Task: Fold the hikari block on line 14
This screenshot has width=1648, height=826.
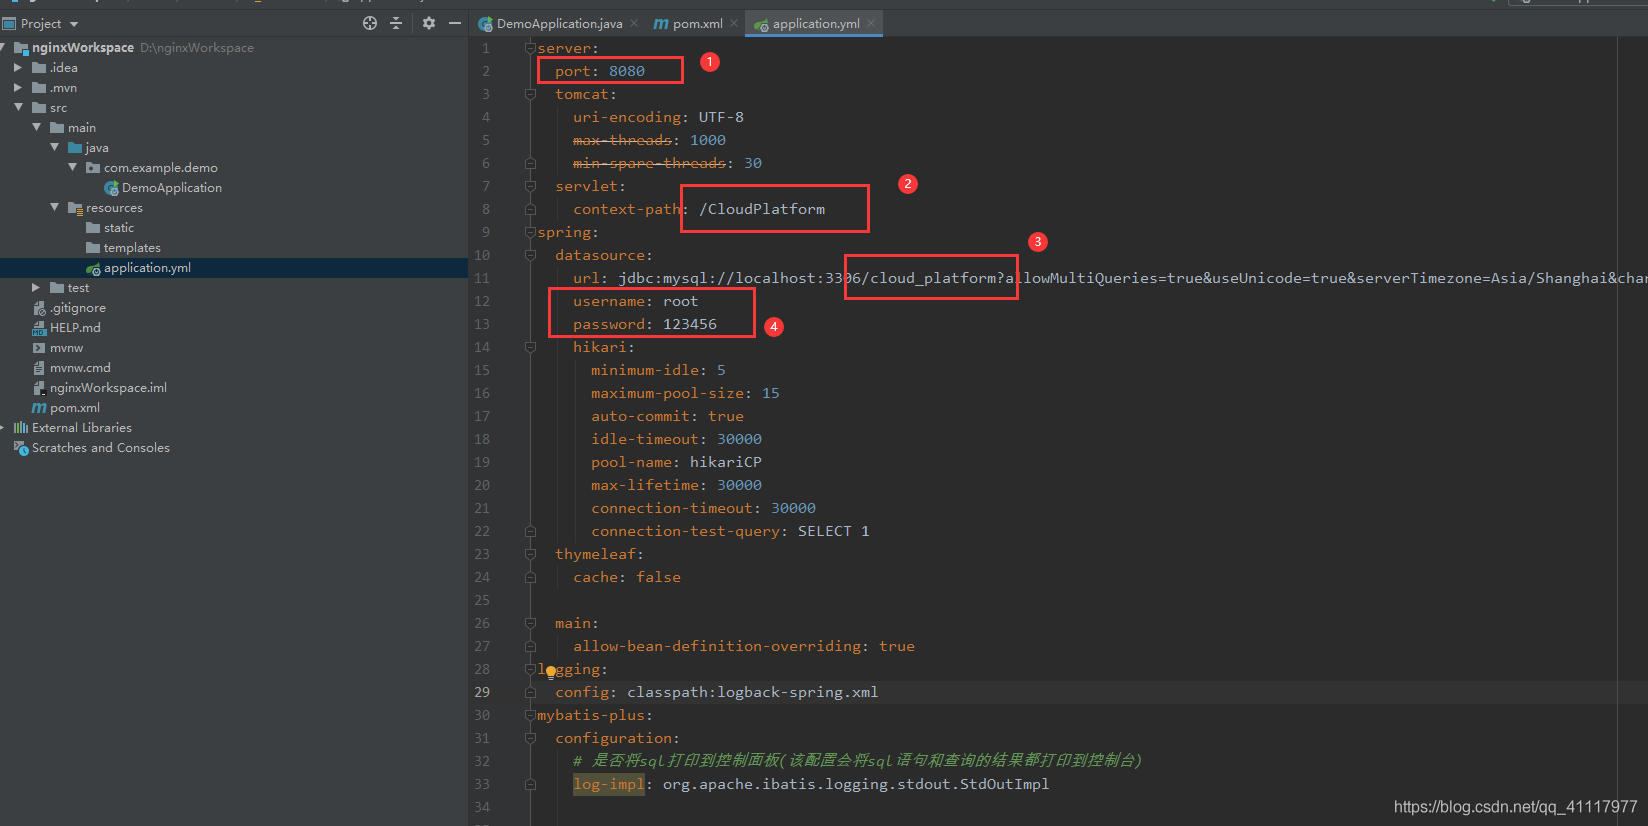Action: [530, 347]
